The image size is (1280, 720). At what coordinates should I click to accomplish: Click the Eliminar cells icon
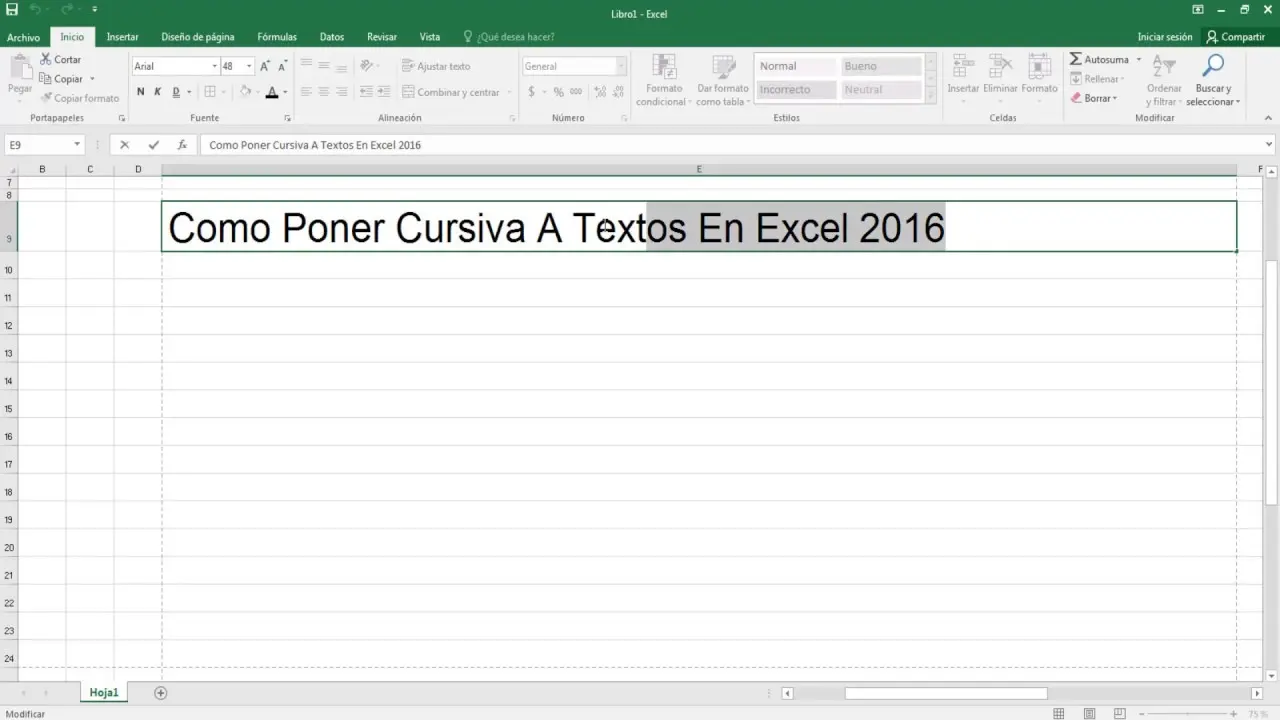click(1000, 67)
